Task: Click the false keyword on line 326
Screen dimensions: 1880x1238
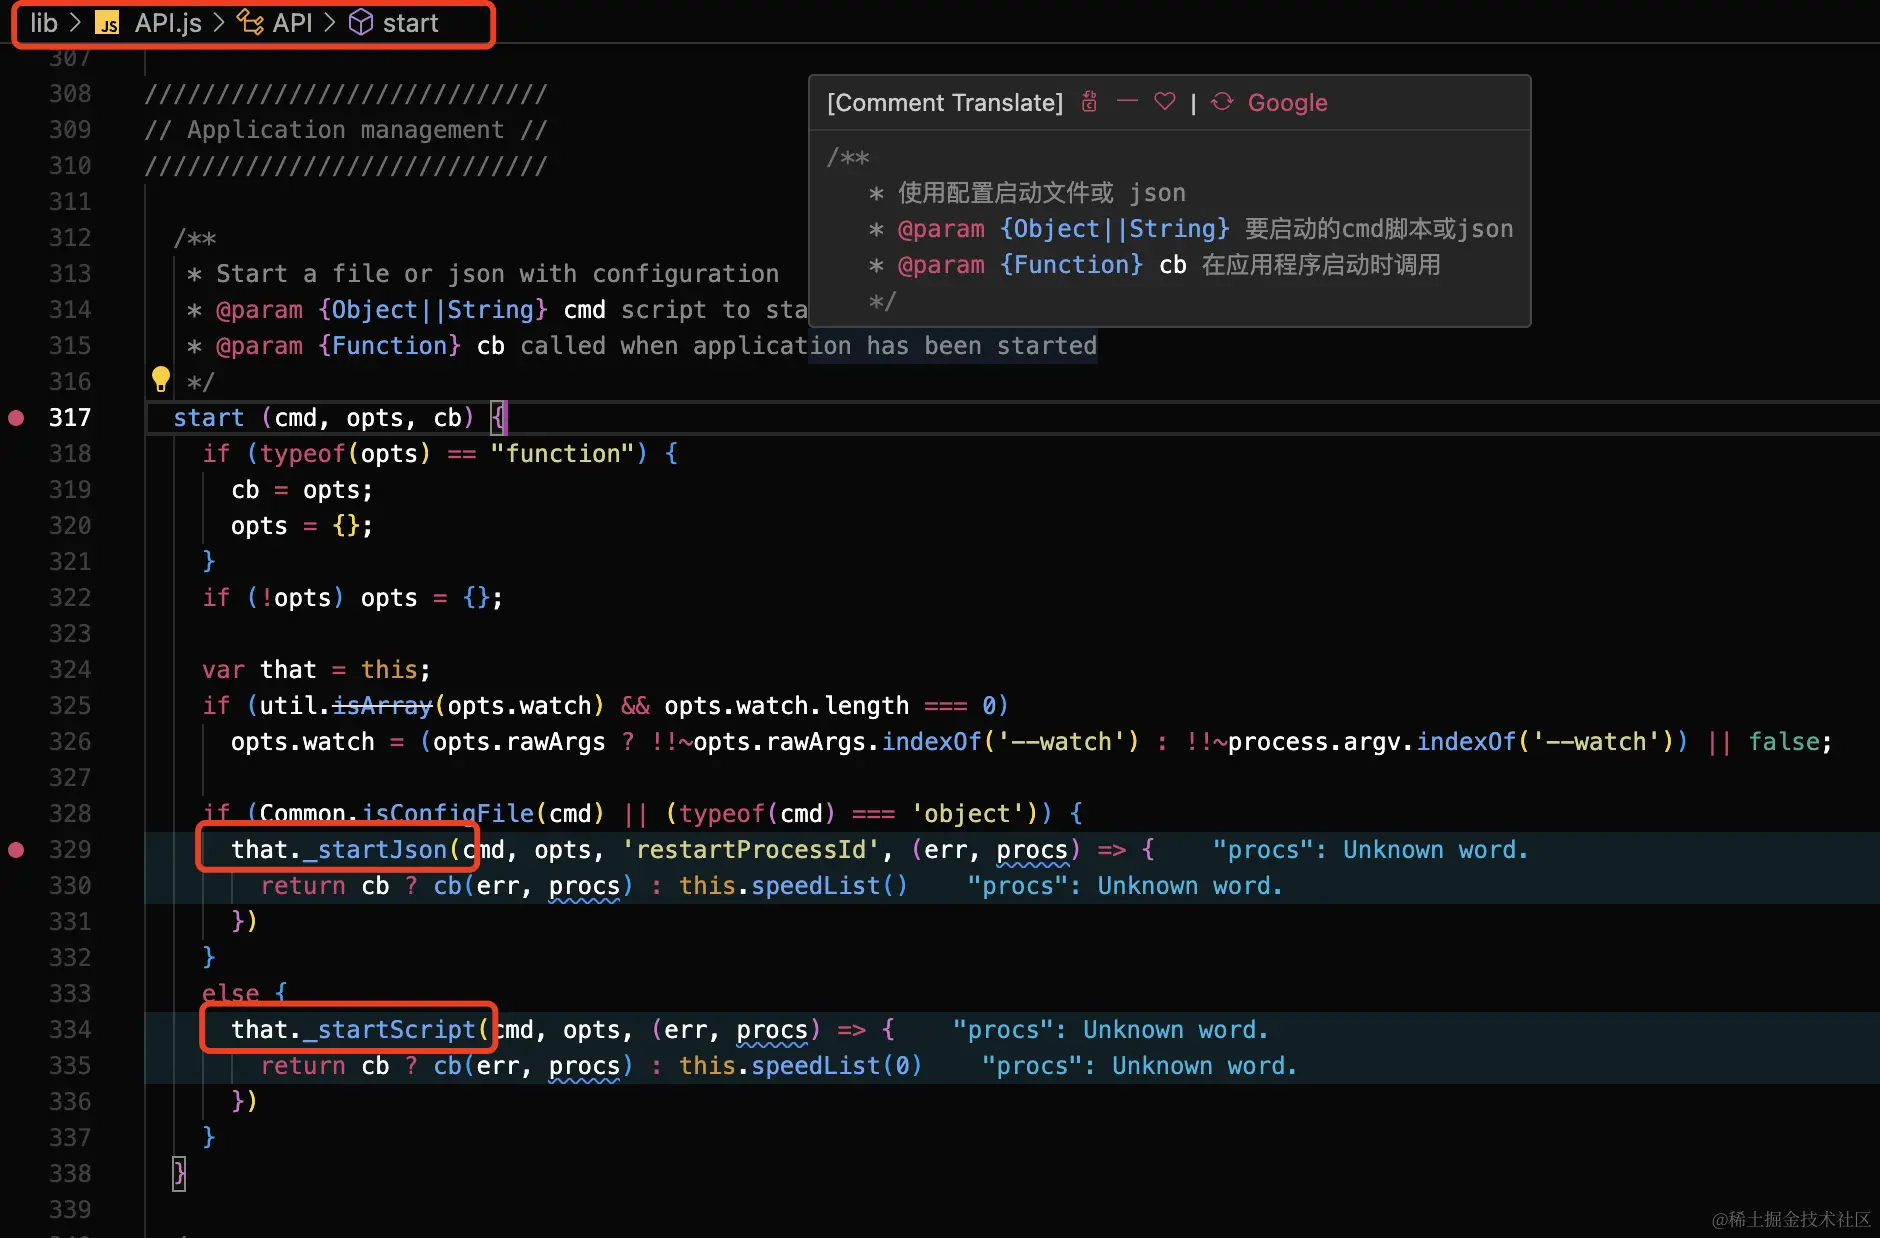Action: (x=1784, y=742)
